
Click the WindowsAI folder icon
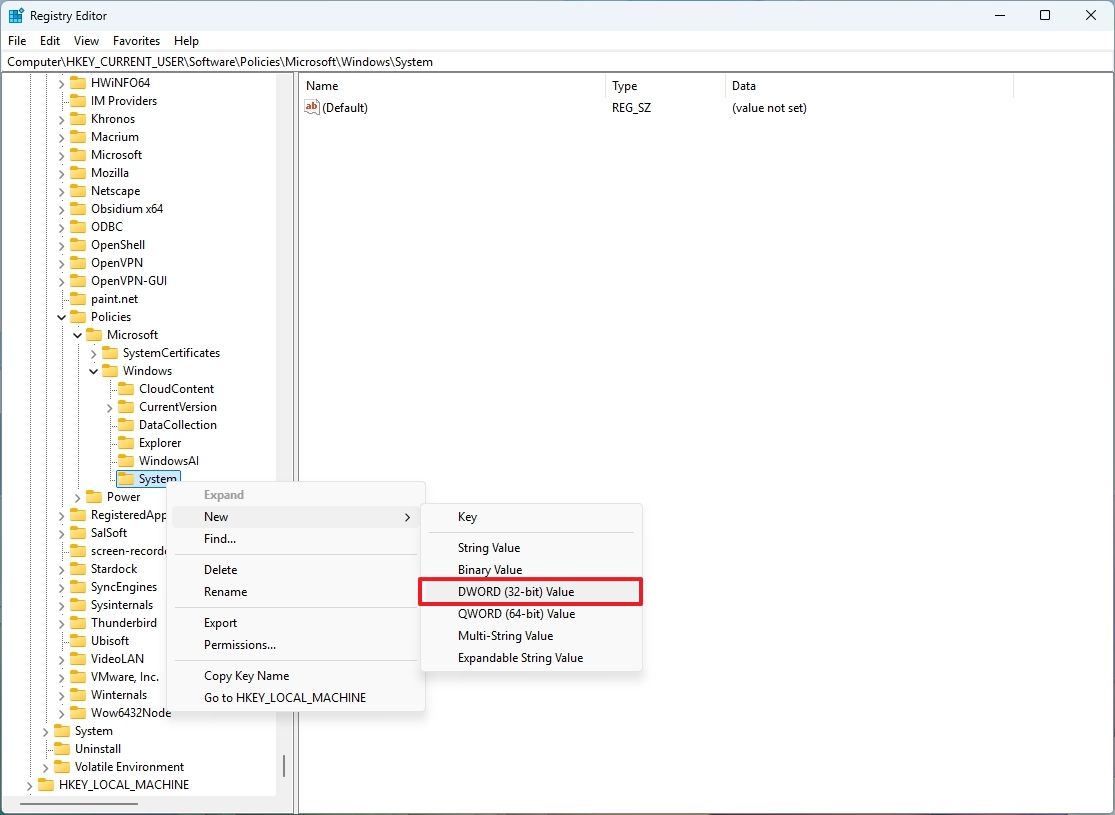point(128,460)
